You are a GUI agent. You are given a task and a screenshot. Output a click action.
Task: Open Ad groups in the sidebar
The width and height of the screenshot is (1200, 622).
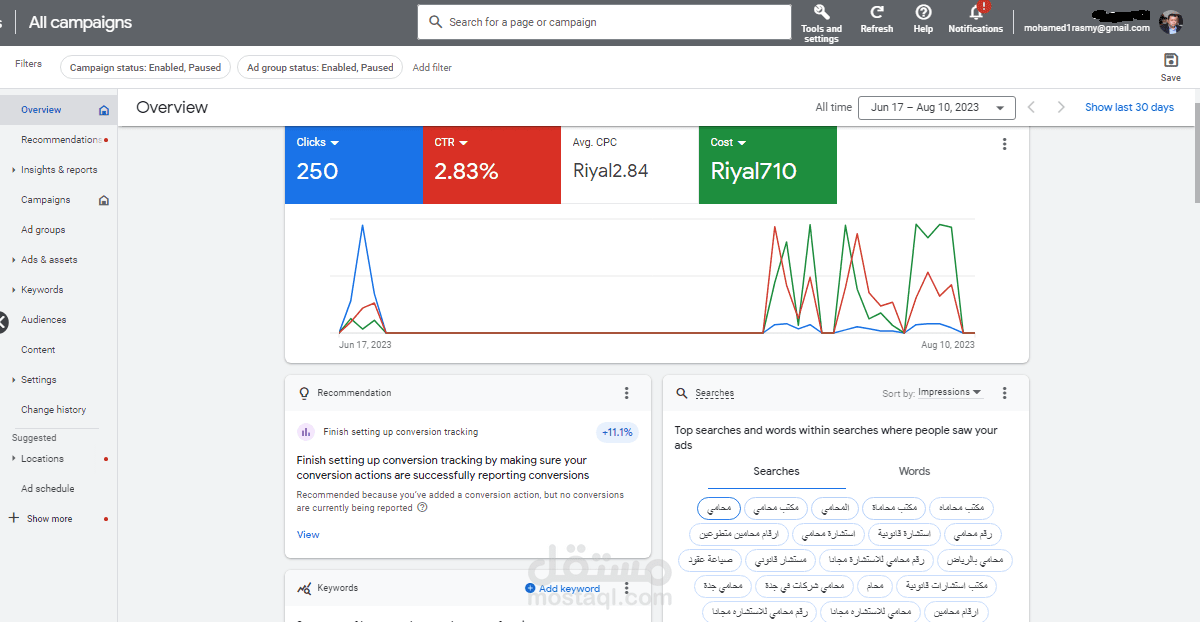[x=43, y=230]
